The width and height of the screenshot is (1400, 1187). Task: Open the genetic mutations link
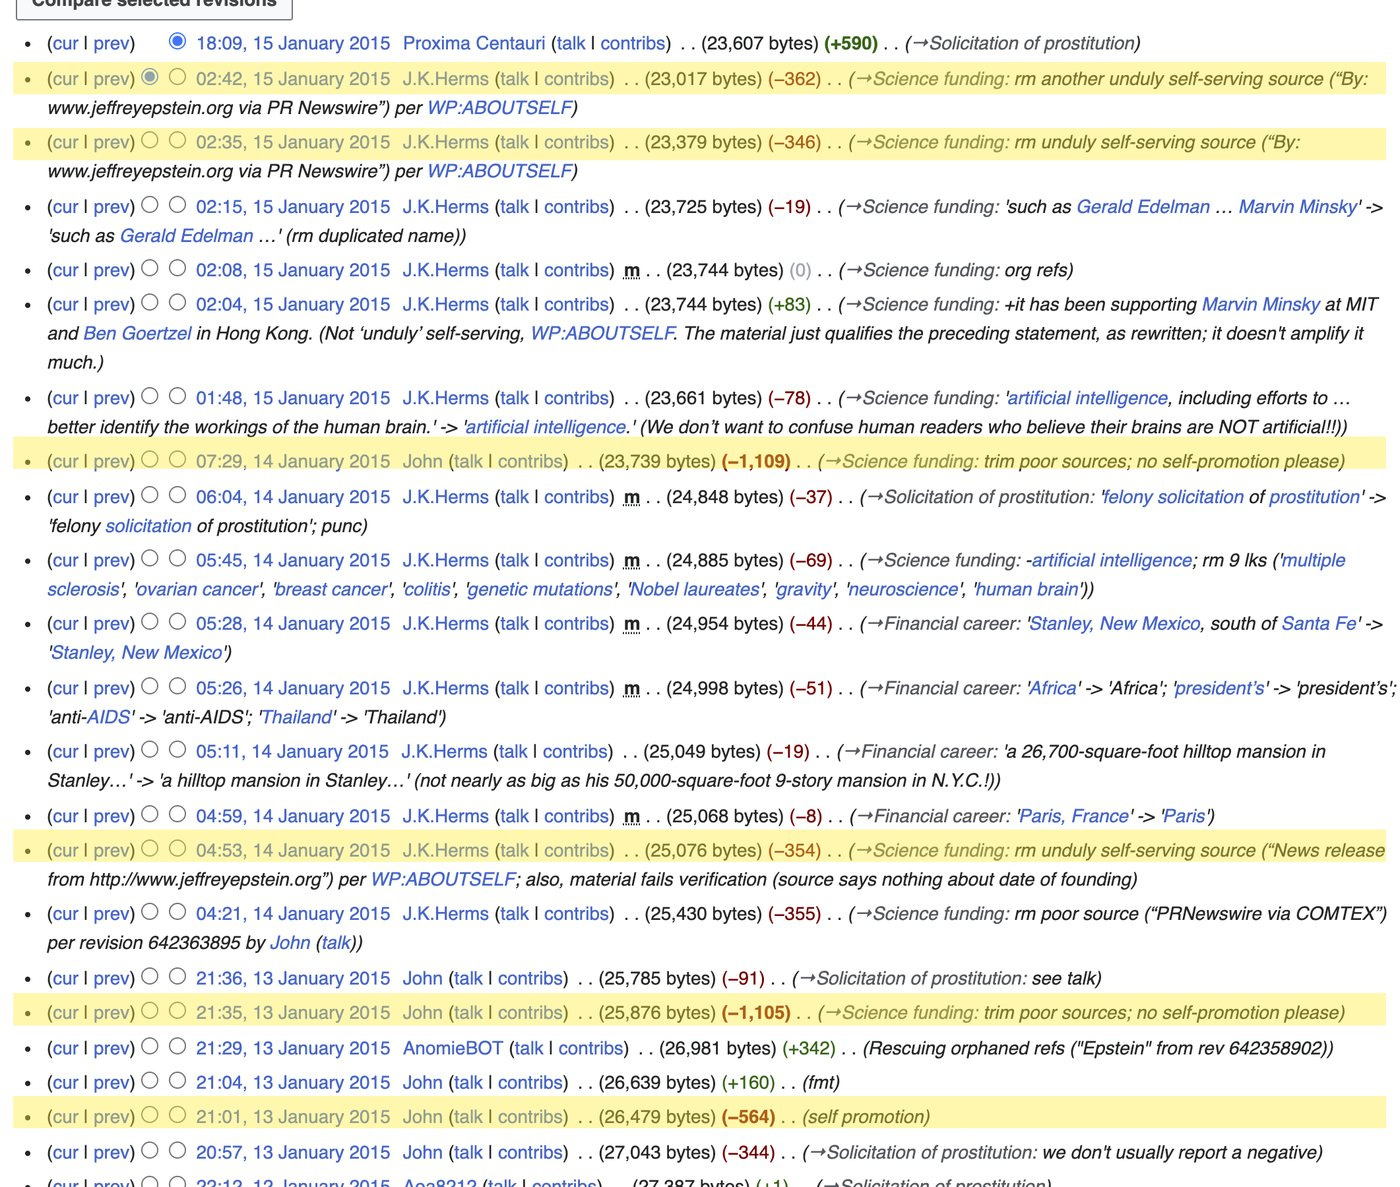click(541, 589)
